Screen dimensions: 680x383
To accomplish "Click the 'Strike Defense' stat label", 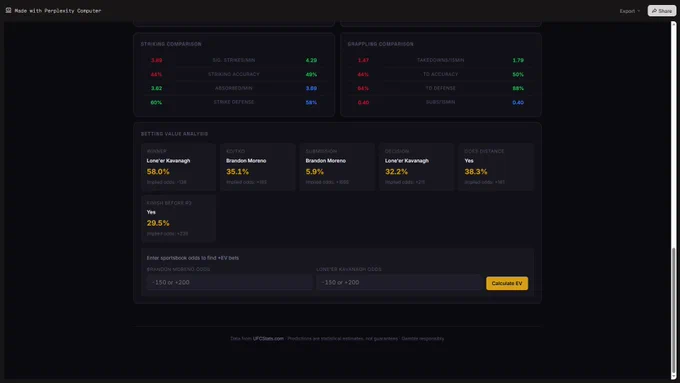I will (x=234, y=102).
